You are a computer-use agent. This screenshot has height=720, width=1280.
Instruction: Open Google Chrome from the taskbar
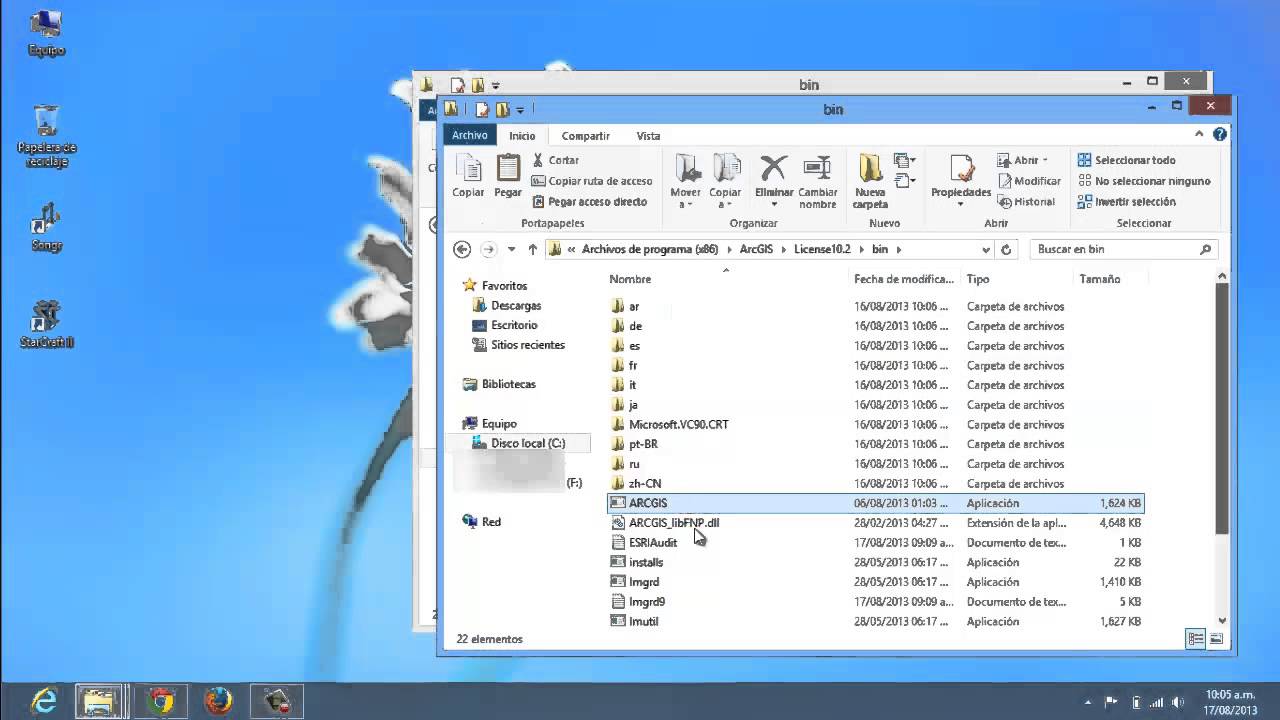click(x=160, y=701)
